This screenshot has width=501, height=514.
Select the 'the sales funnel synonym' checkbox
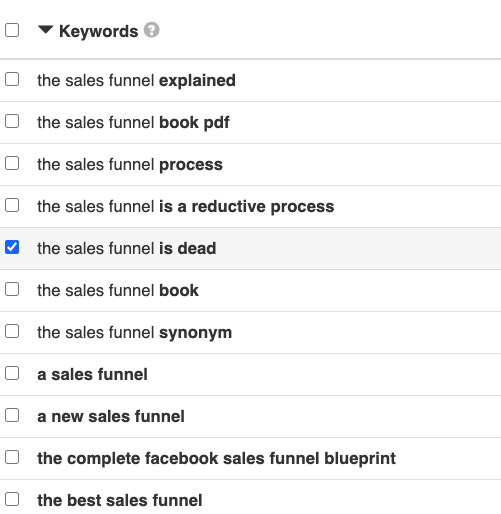(x=12, y=331)
